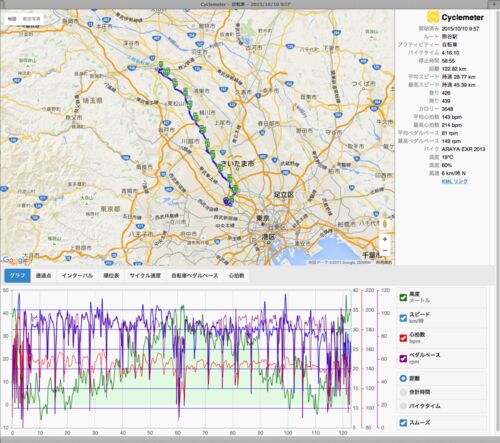Click the 東京都 label on the map
This screenshot has width=500, height=443.
click(110, 209)
